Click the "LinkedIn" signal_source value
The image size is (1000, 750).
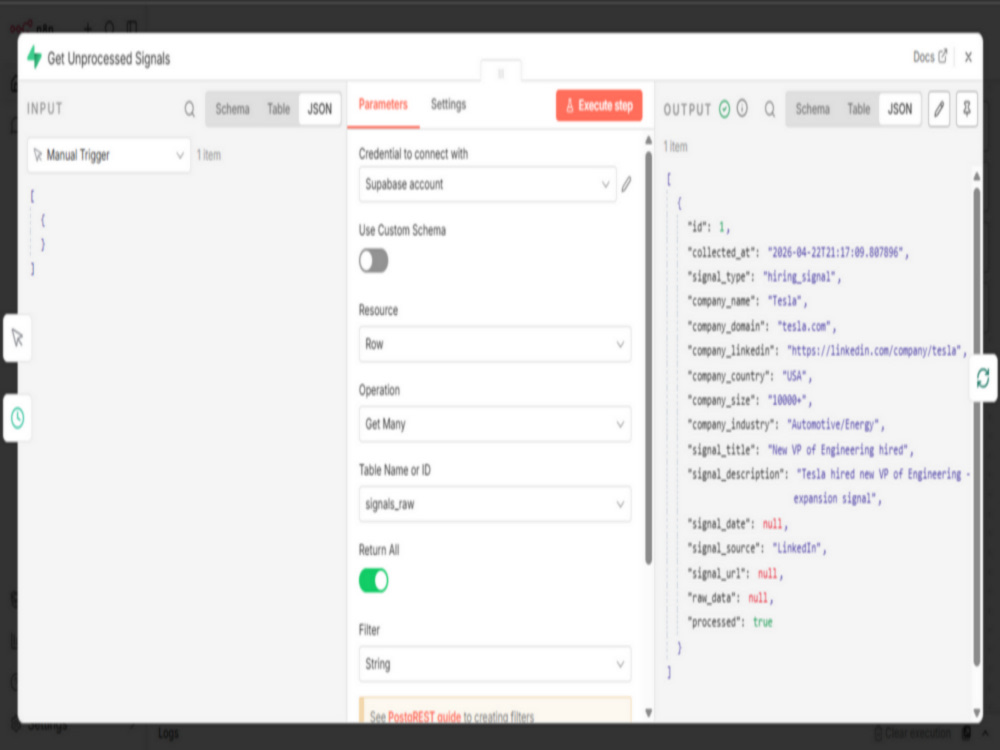pyautogui.click(x=799, y=548)
